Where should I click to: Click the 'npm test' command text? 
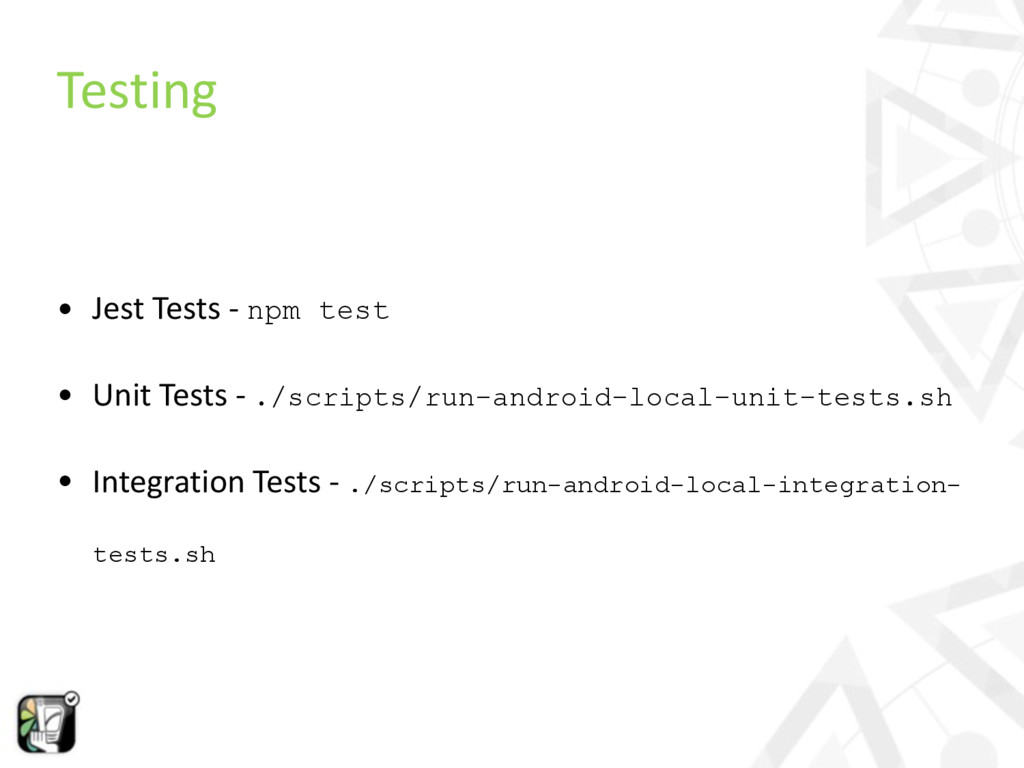coord(318,311)
